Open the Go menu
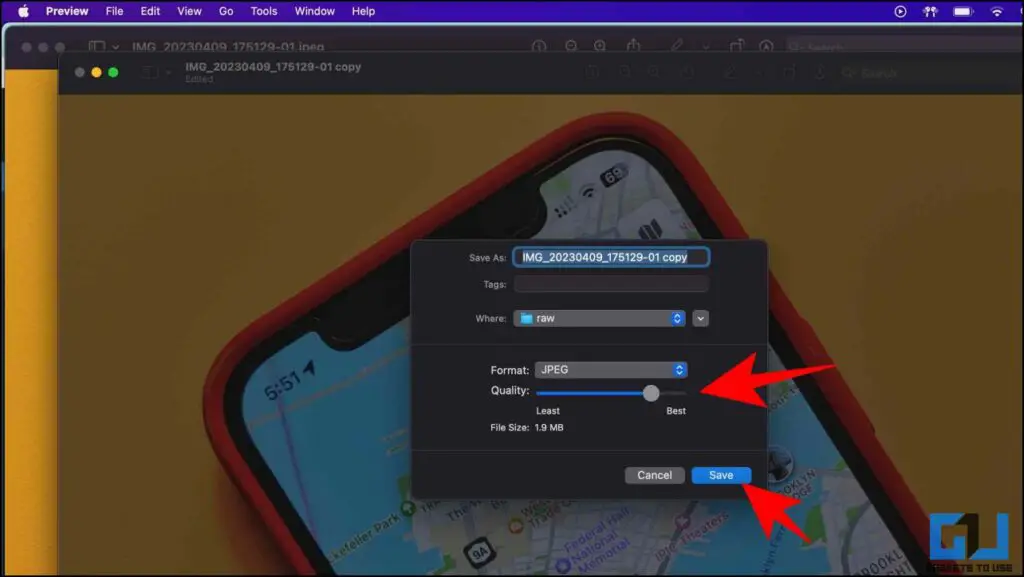Screen dimensions: 1024x577 click(226, 11)
